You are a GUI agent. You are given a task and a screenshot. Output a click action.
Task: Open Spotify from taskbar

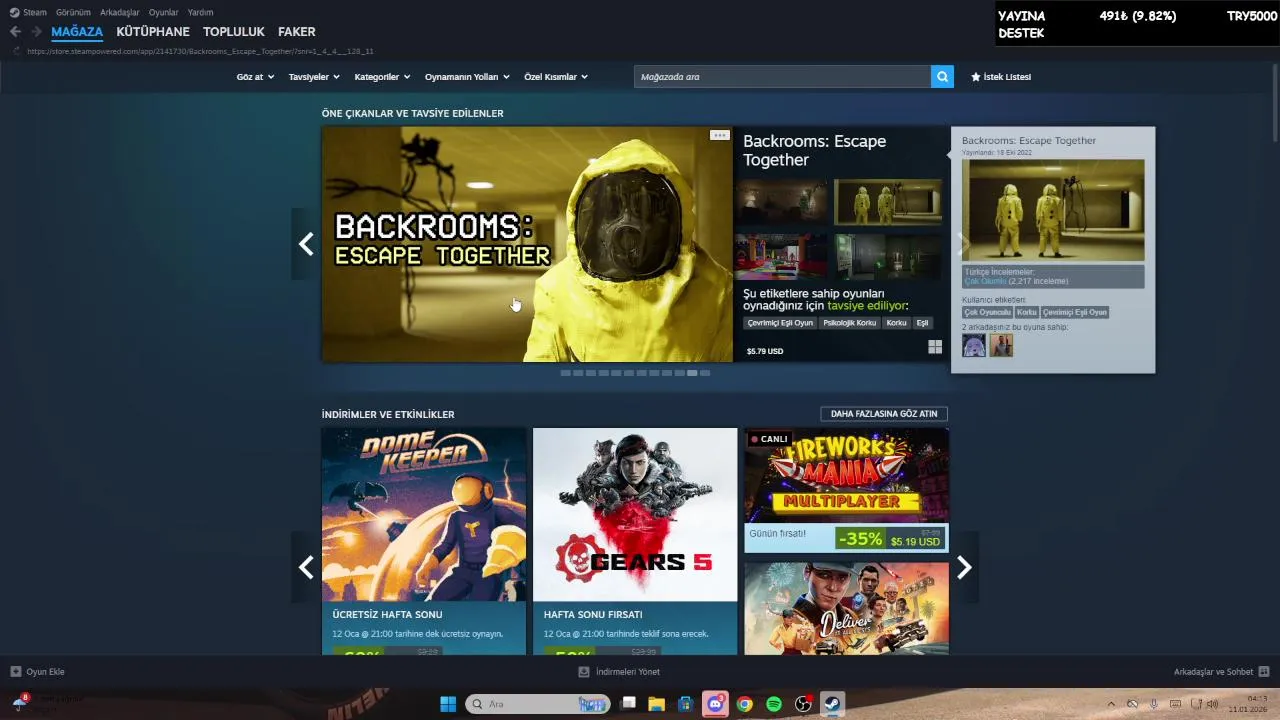point(774,704)
